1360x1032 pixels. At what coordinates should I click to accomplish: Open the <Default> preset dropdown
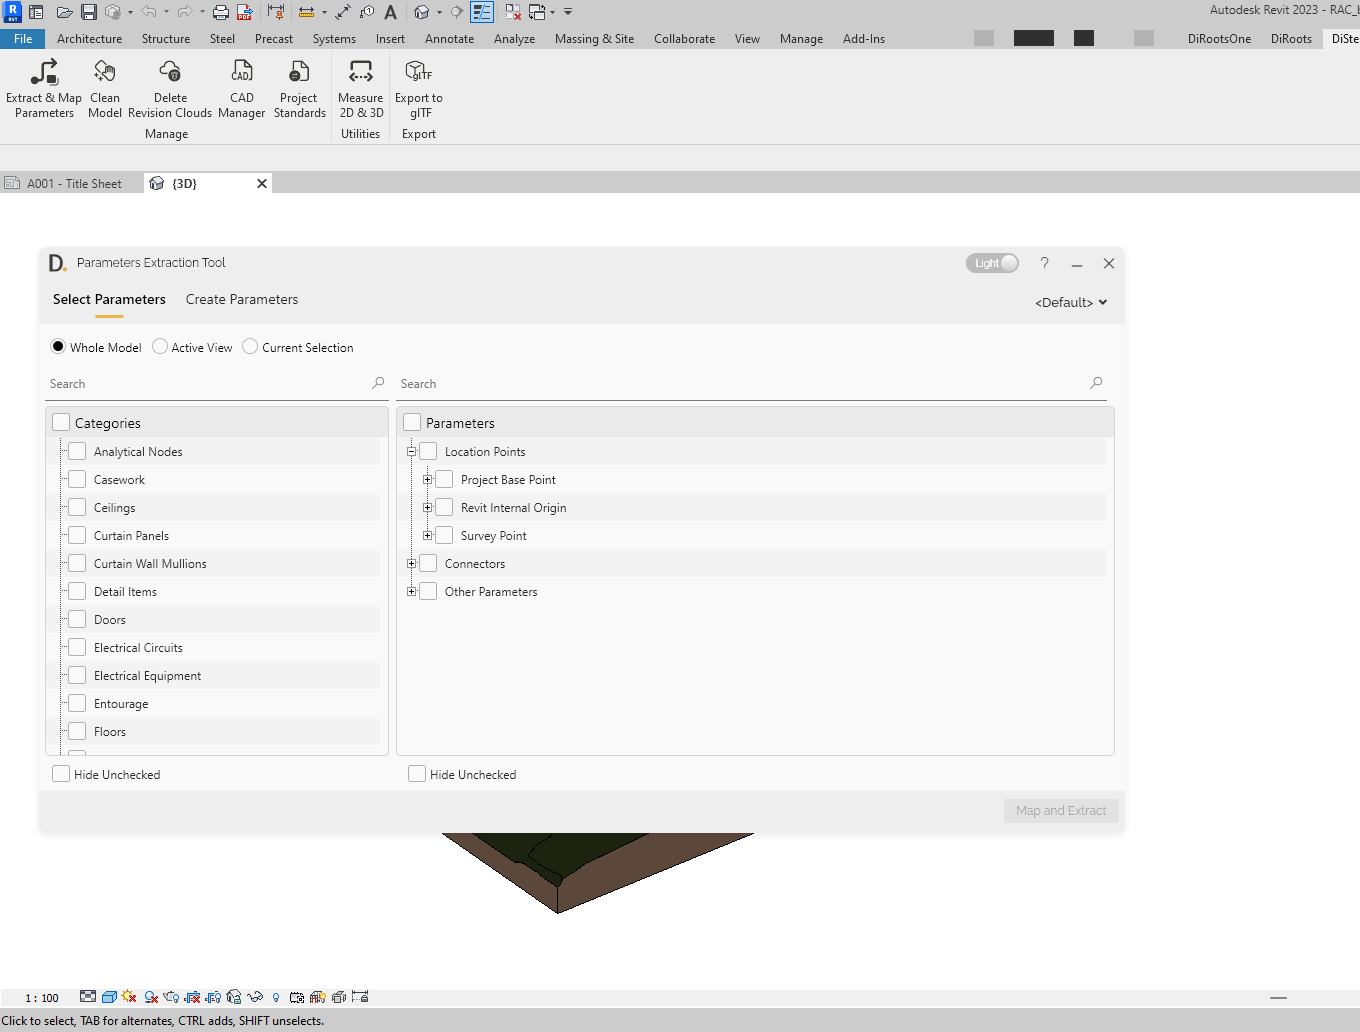tap(1070, 302)
